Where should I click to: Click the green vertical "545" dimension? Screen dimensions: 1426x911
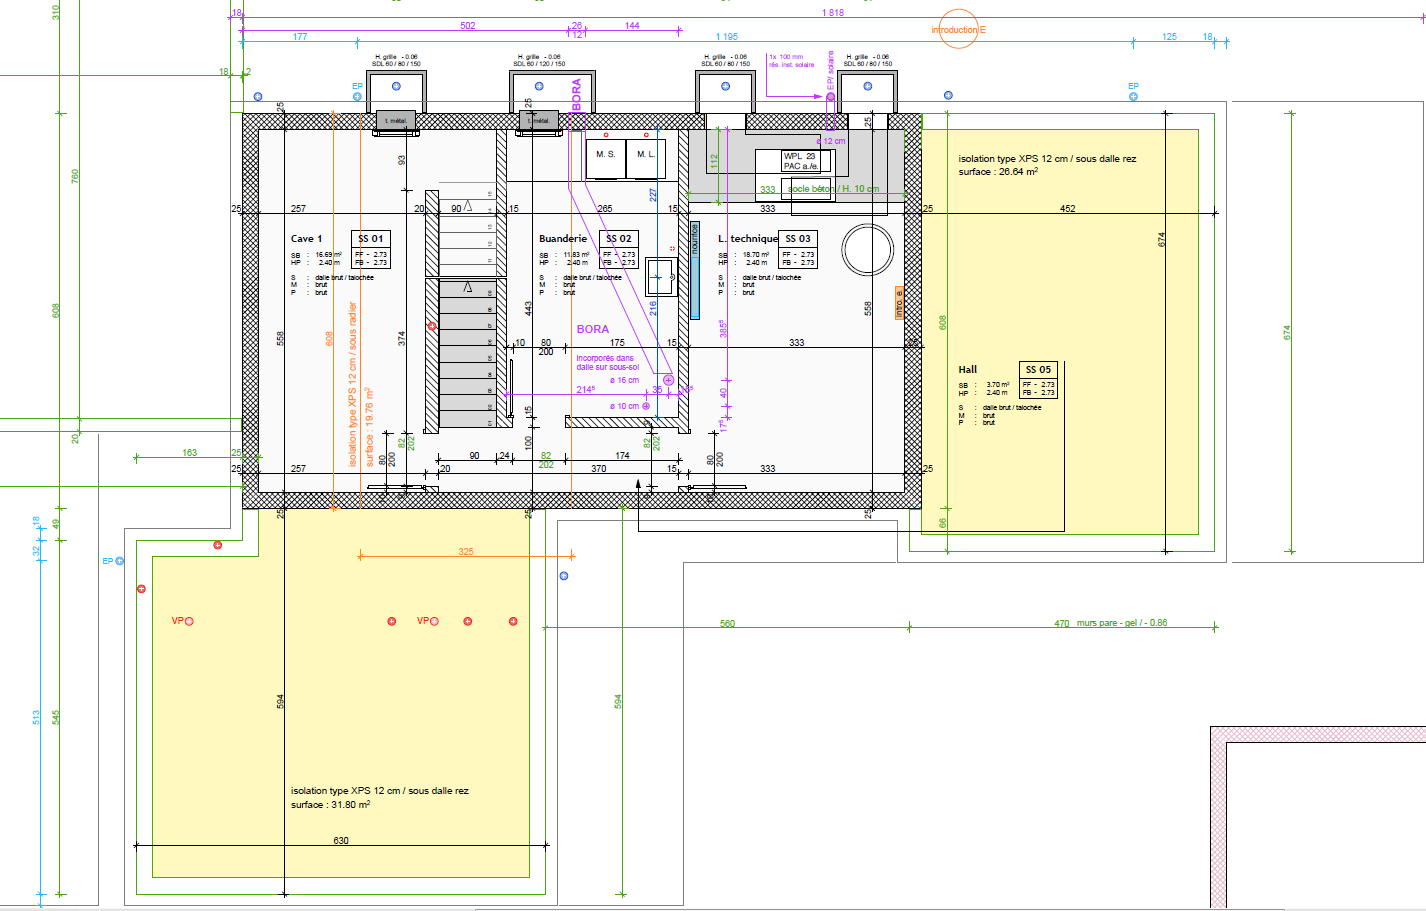[x=57, y=717]
